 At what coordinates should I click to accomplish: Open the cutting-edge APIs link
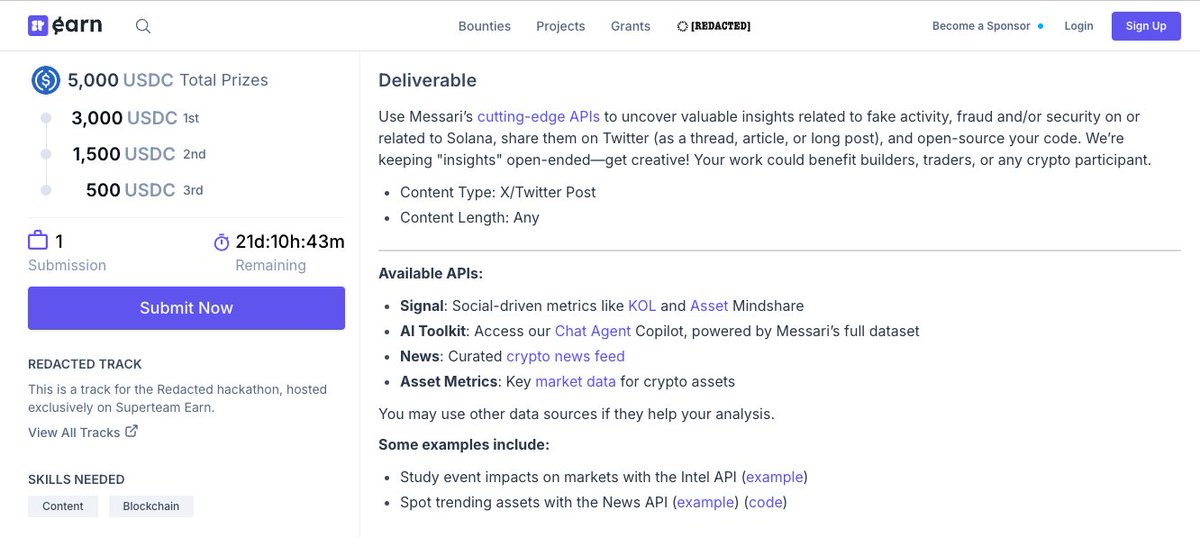[x=538, y=117]
